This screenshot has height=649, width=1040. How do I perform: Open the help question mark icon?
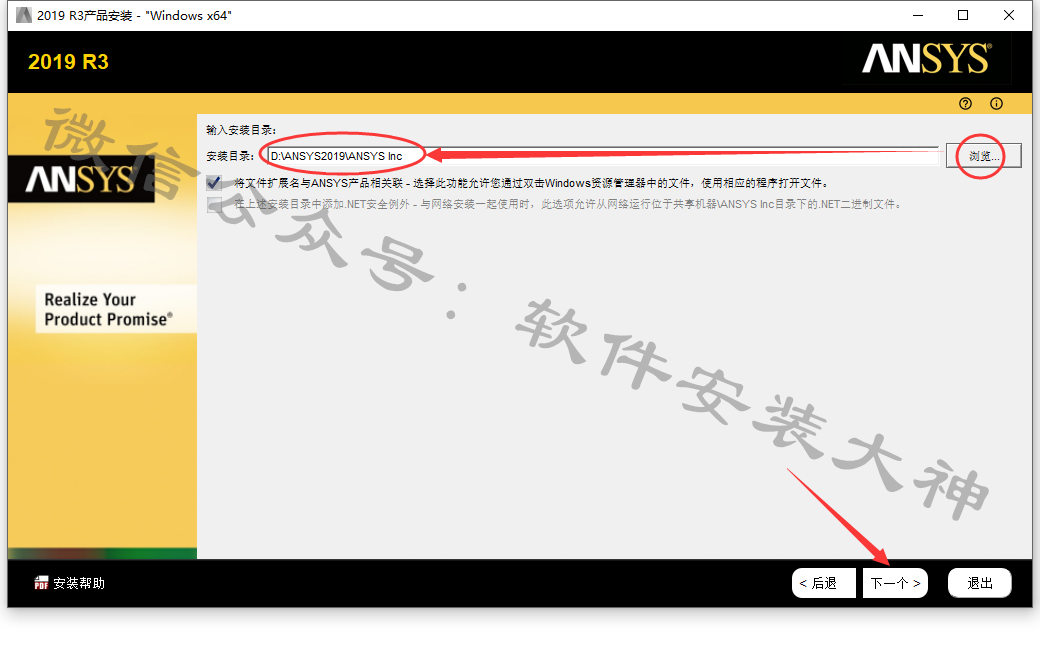[965, 104]
